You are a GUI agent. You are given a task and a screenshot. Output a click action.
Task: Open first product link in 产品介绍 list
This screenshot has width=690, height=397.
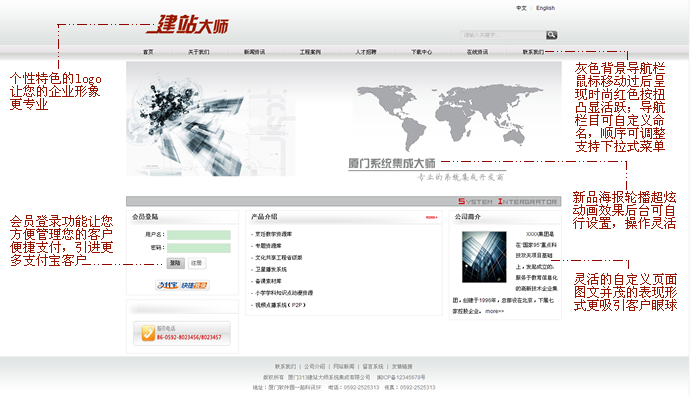coord(273,234)
